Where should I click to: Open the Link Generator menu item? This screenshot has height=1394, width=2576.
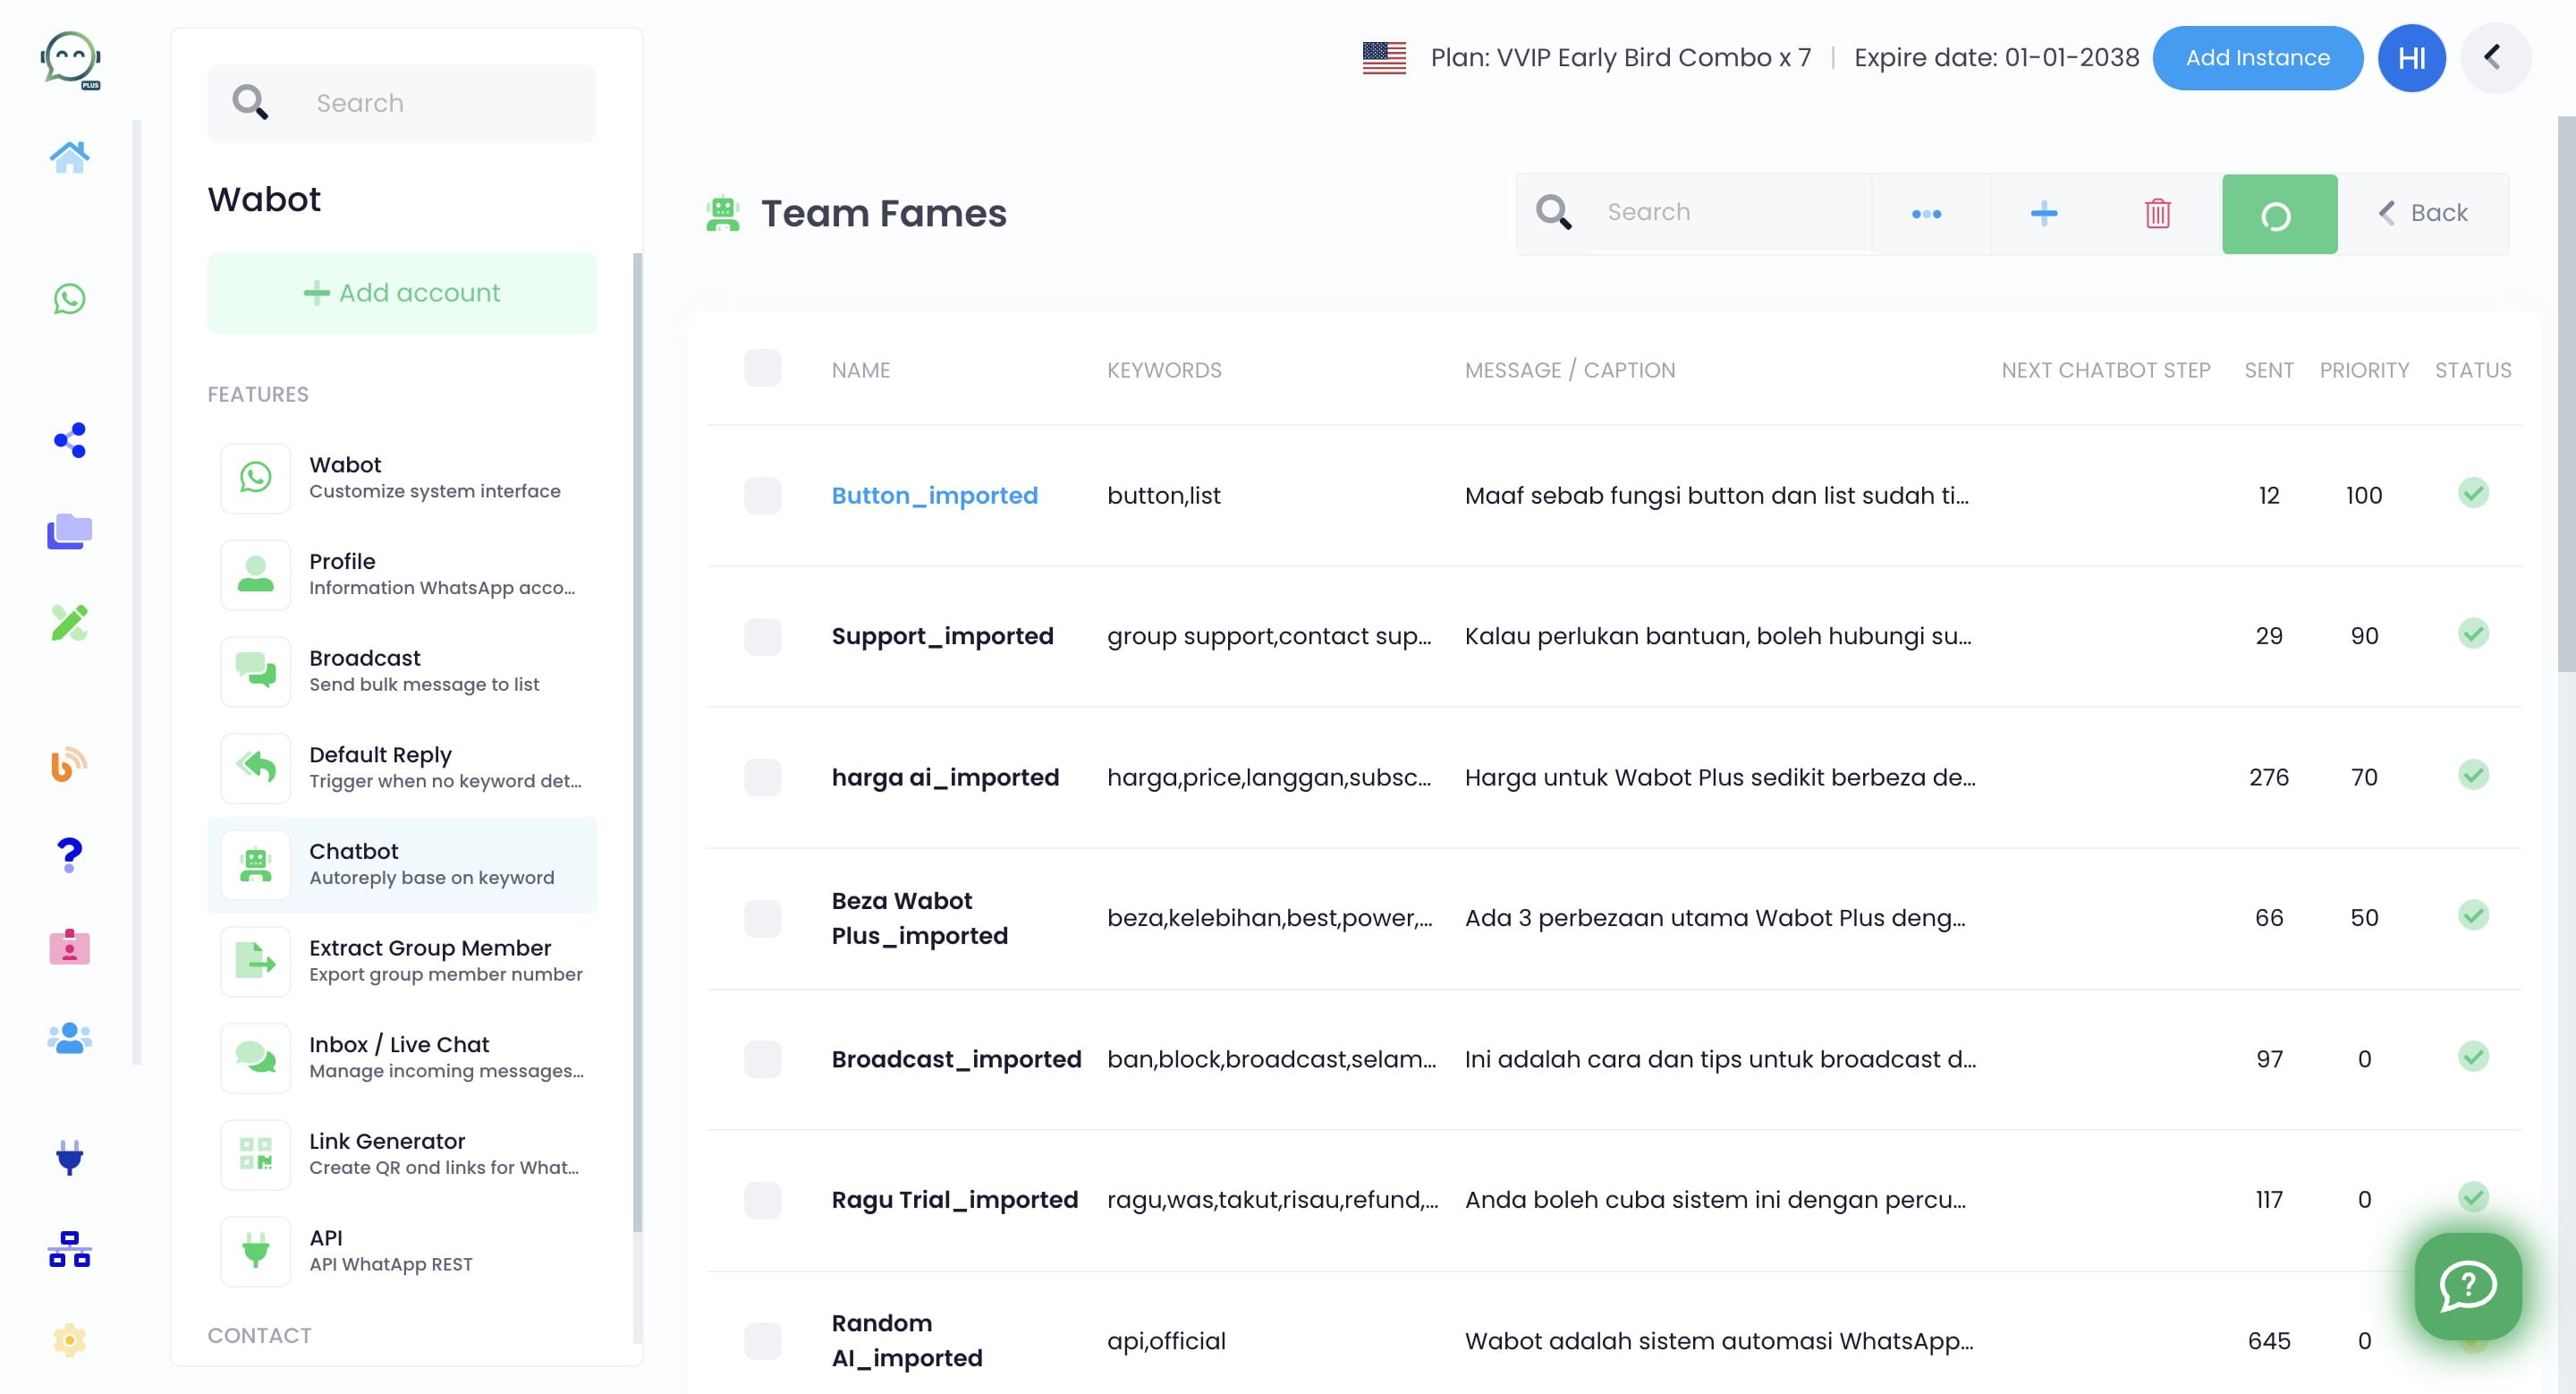tap(402, 1154)
